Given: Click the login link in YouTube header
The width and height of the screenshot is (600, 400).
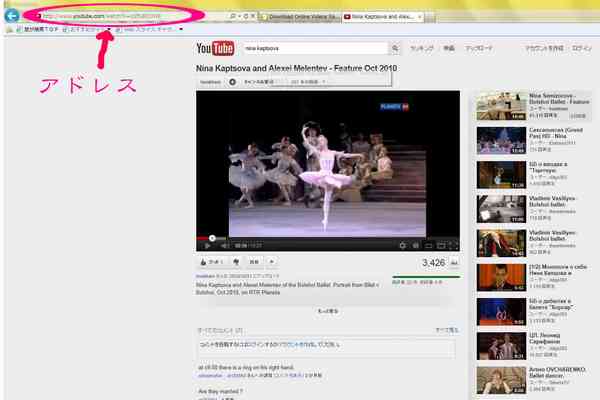Looking at the screenshot, I should click(582, 48).
